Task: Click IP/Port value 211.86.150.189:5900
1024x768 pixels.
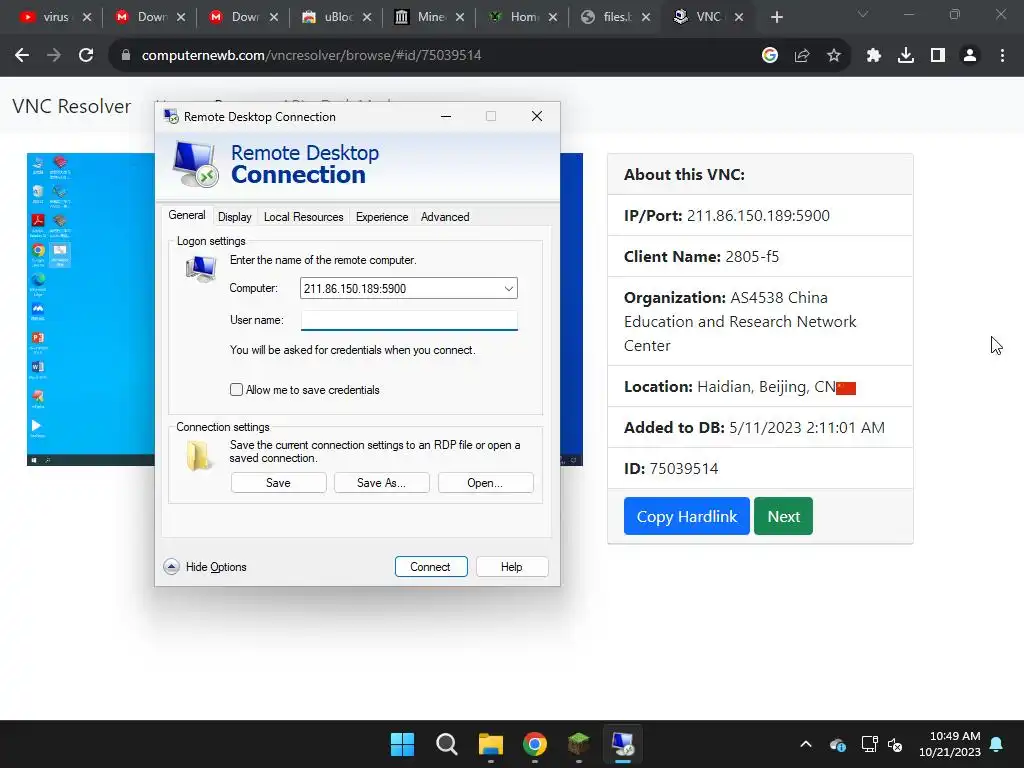Action: 758,216
